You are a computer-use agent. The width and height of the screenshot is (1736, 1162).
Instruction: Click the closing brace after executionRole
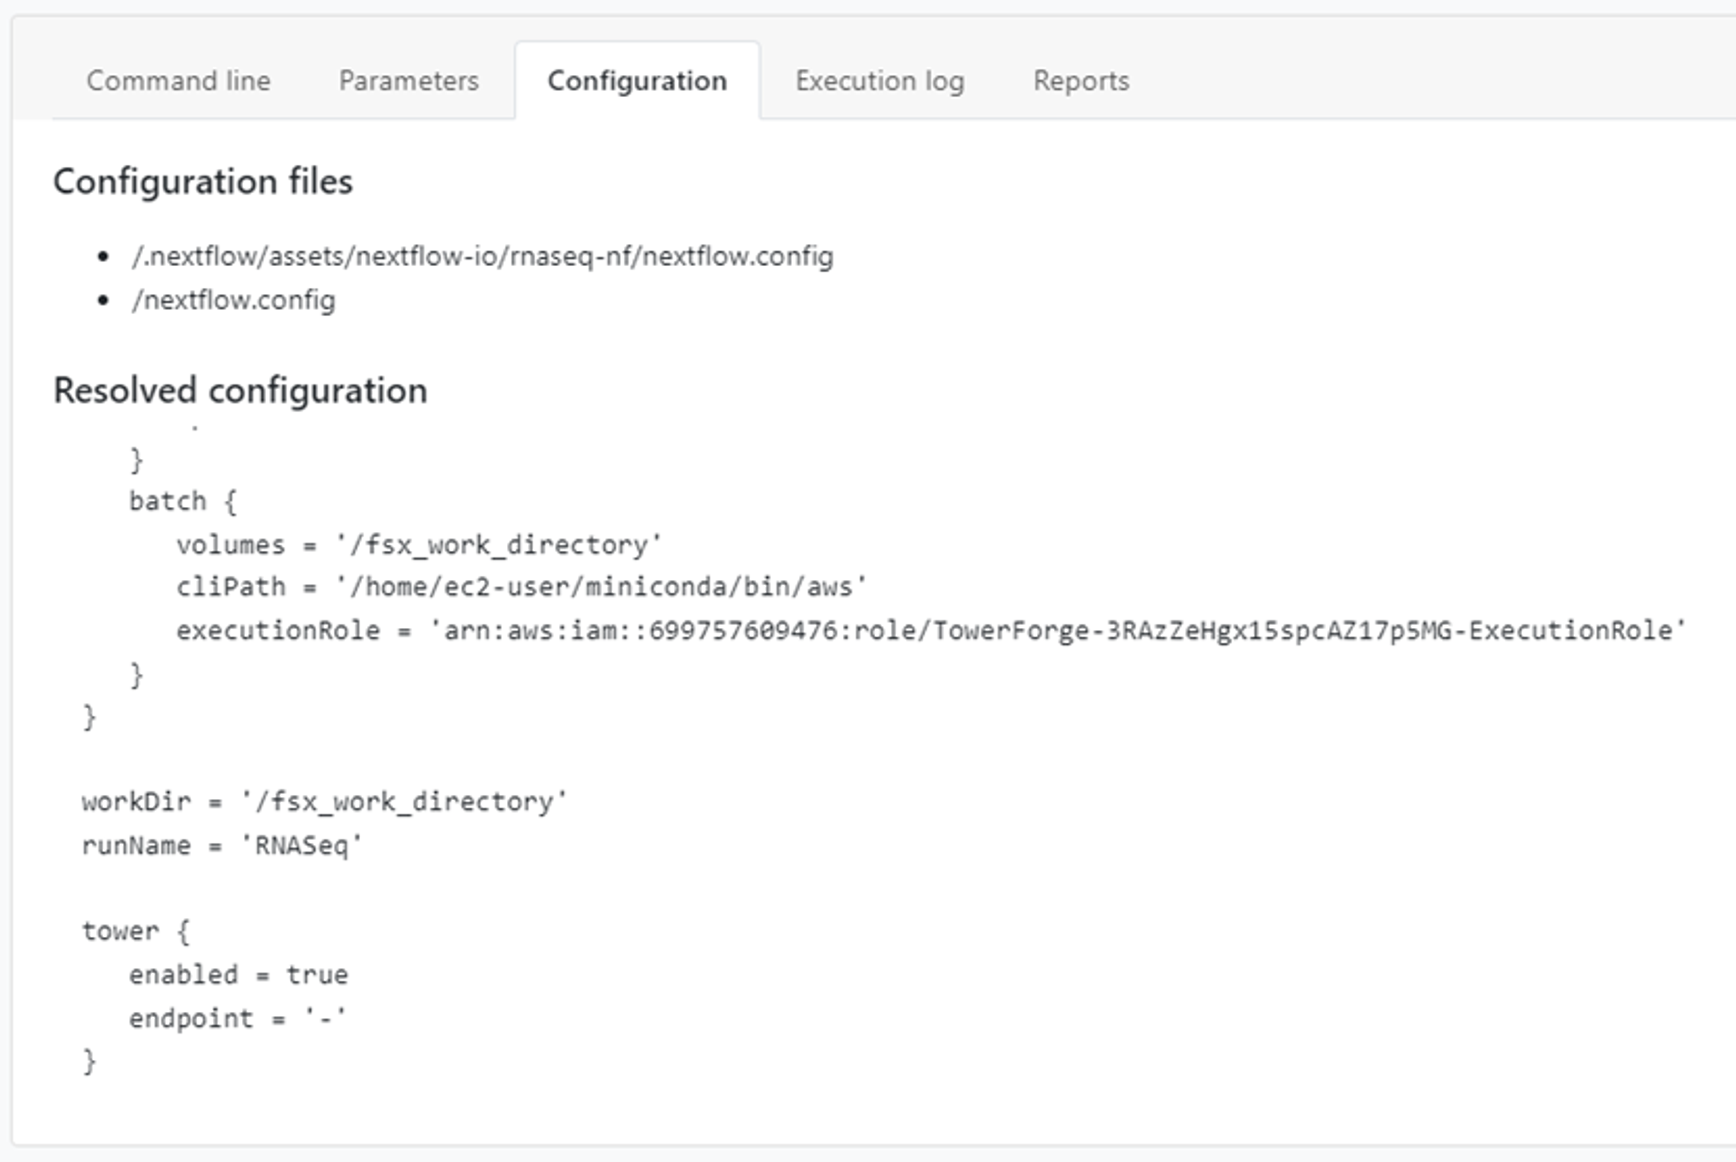click(x=137, y=675)
